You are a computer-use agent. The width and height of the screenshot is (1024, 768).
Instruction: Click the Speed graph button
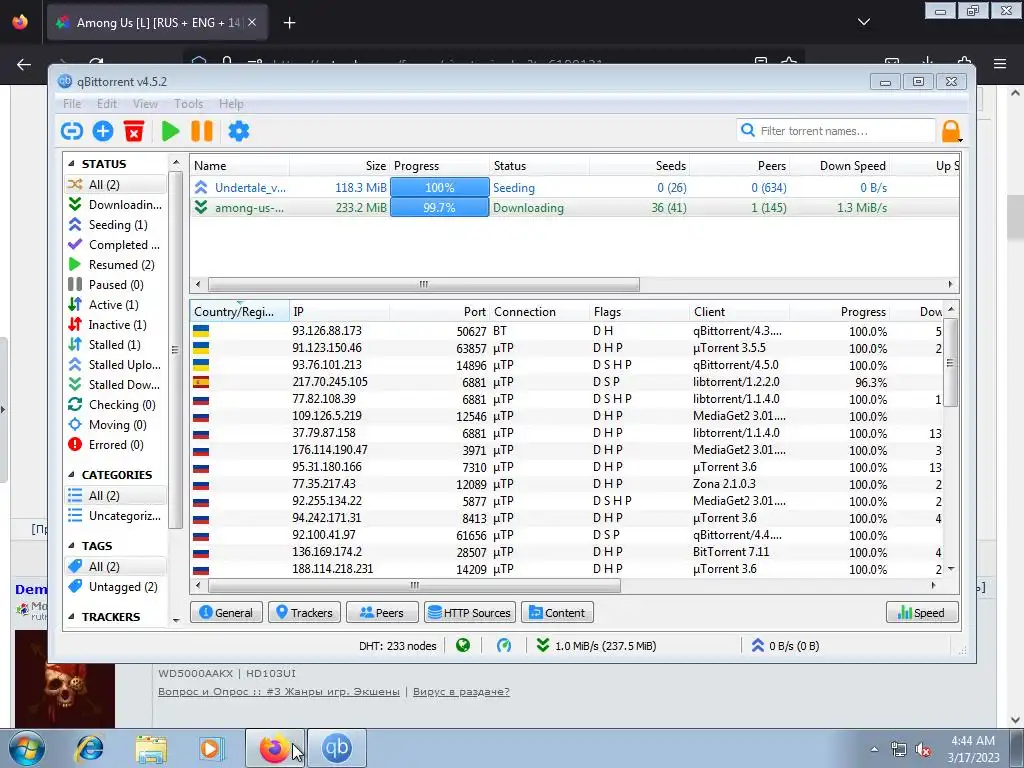[922, 613]
